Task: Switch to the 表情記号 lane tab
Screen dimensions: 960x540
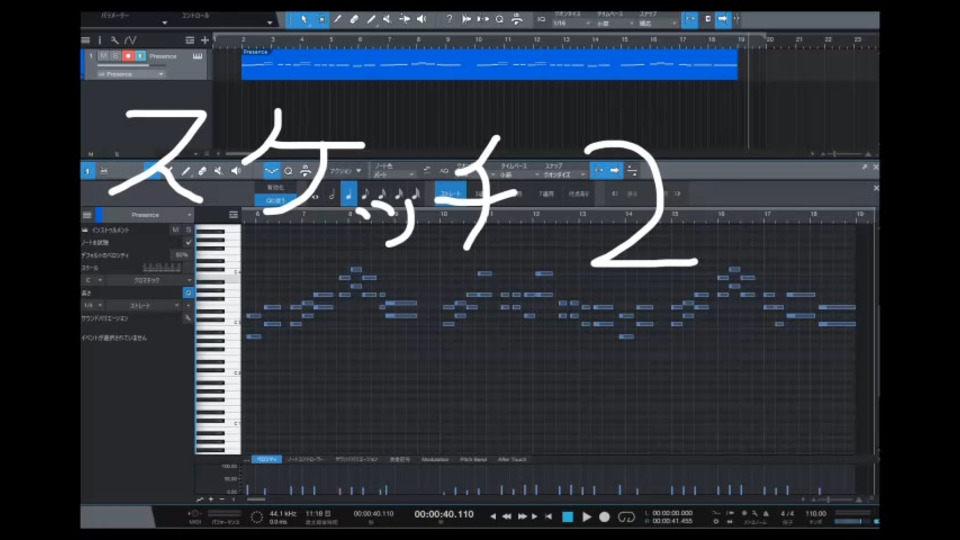Action: click(400, 460)
